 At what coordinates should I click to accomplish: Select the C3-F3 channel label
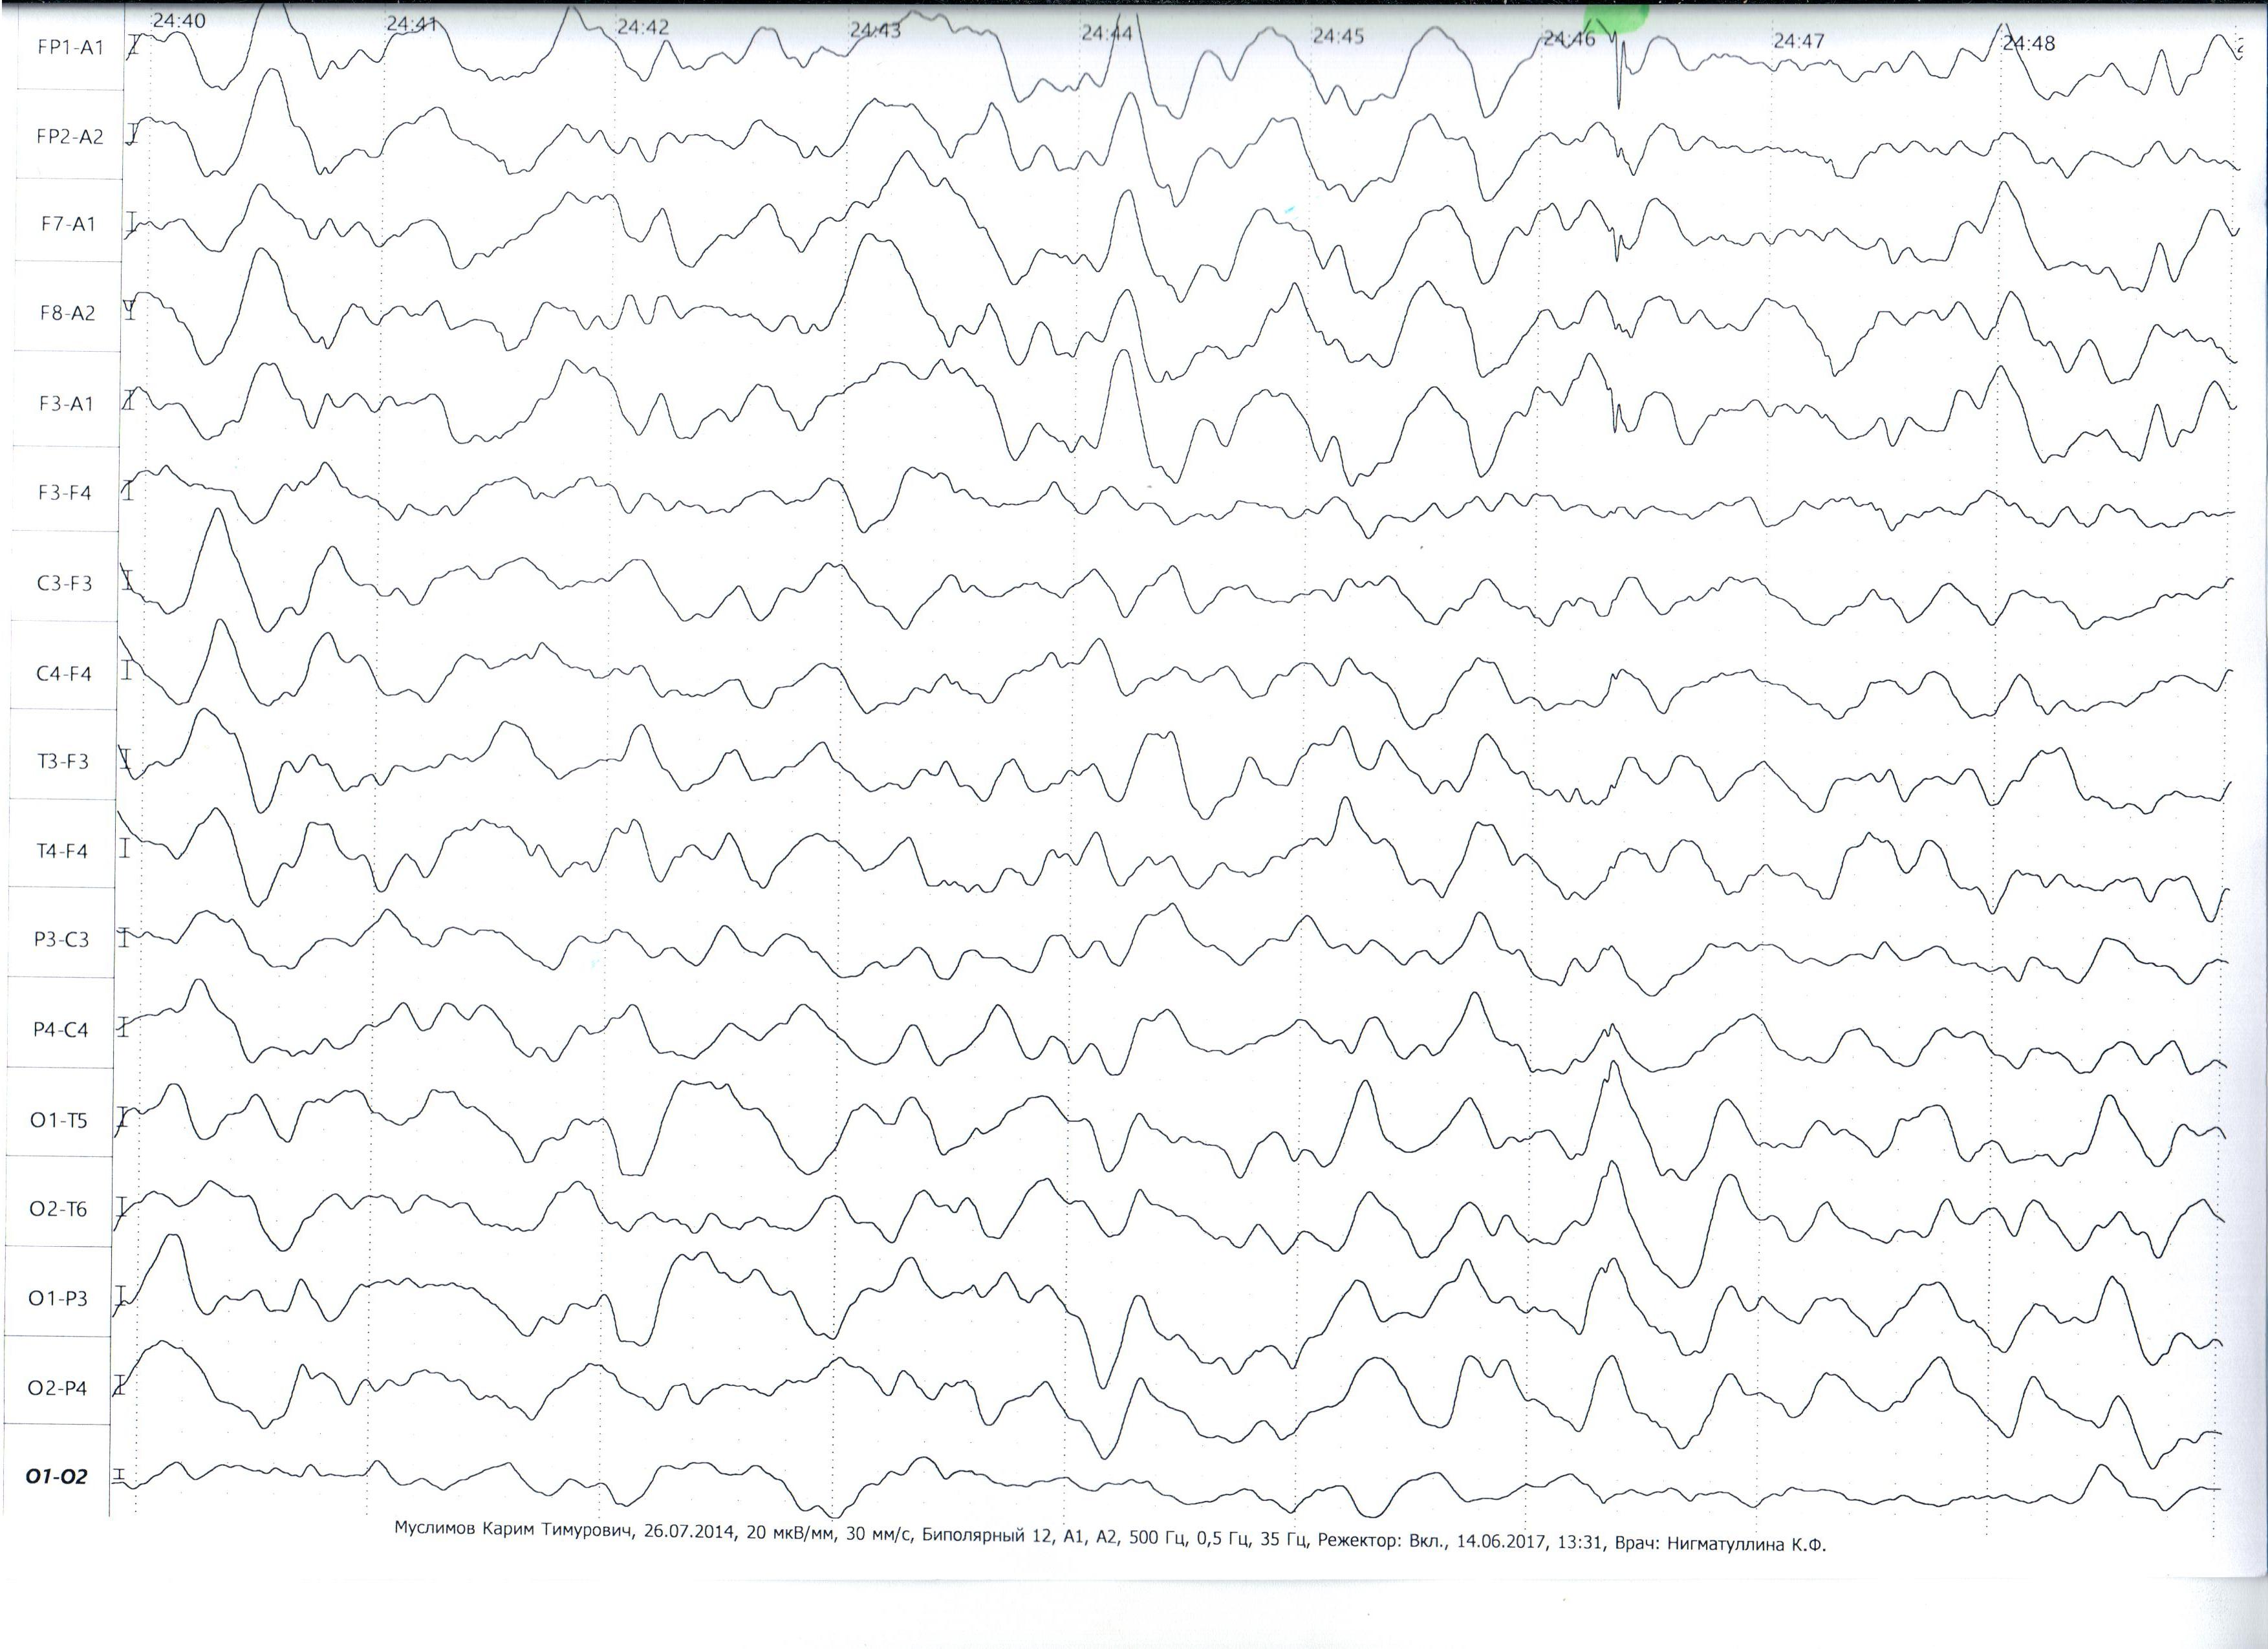[x=64, y=583]
